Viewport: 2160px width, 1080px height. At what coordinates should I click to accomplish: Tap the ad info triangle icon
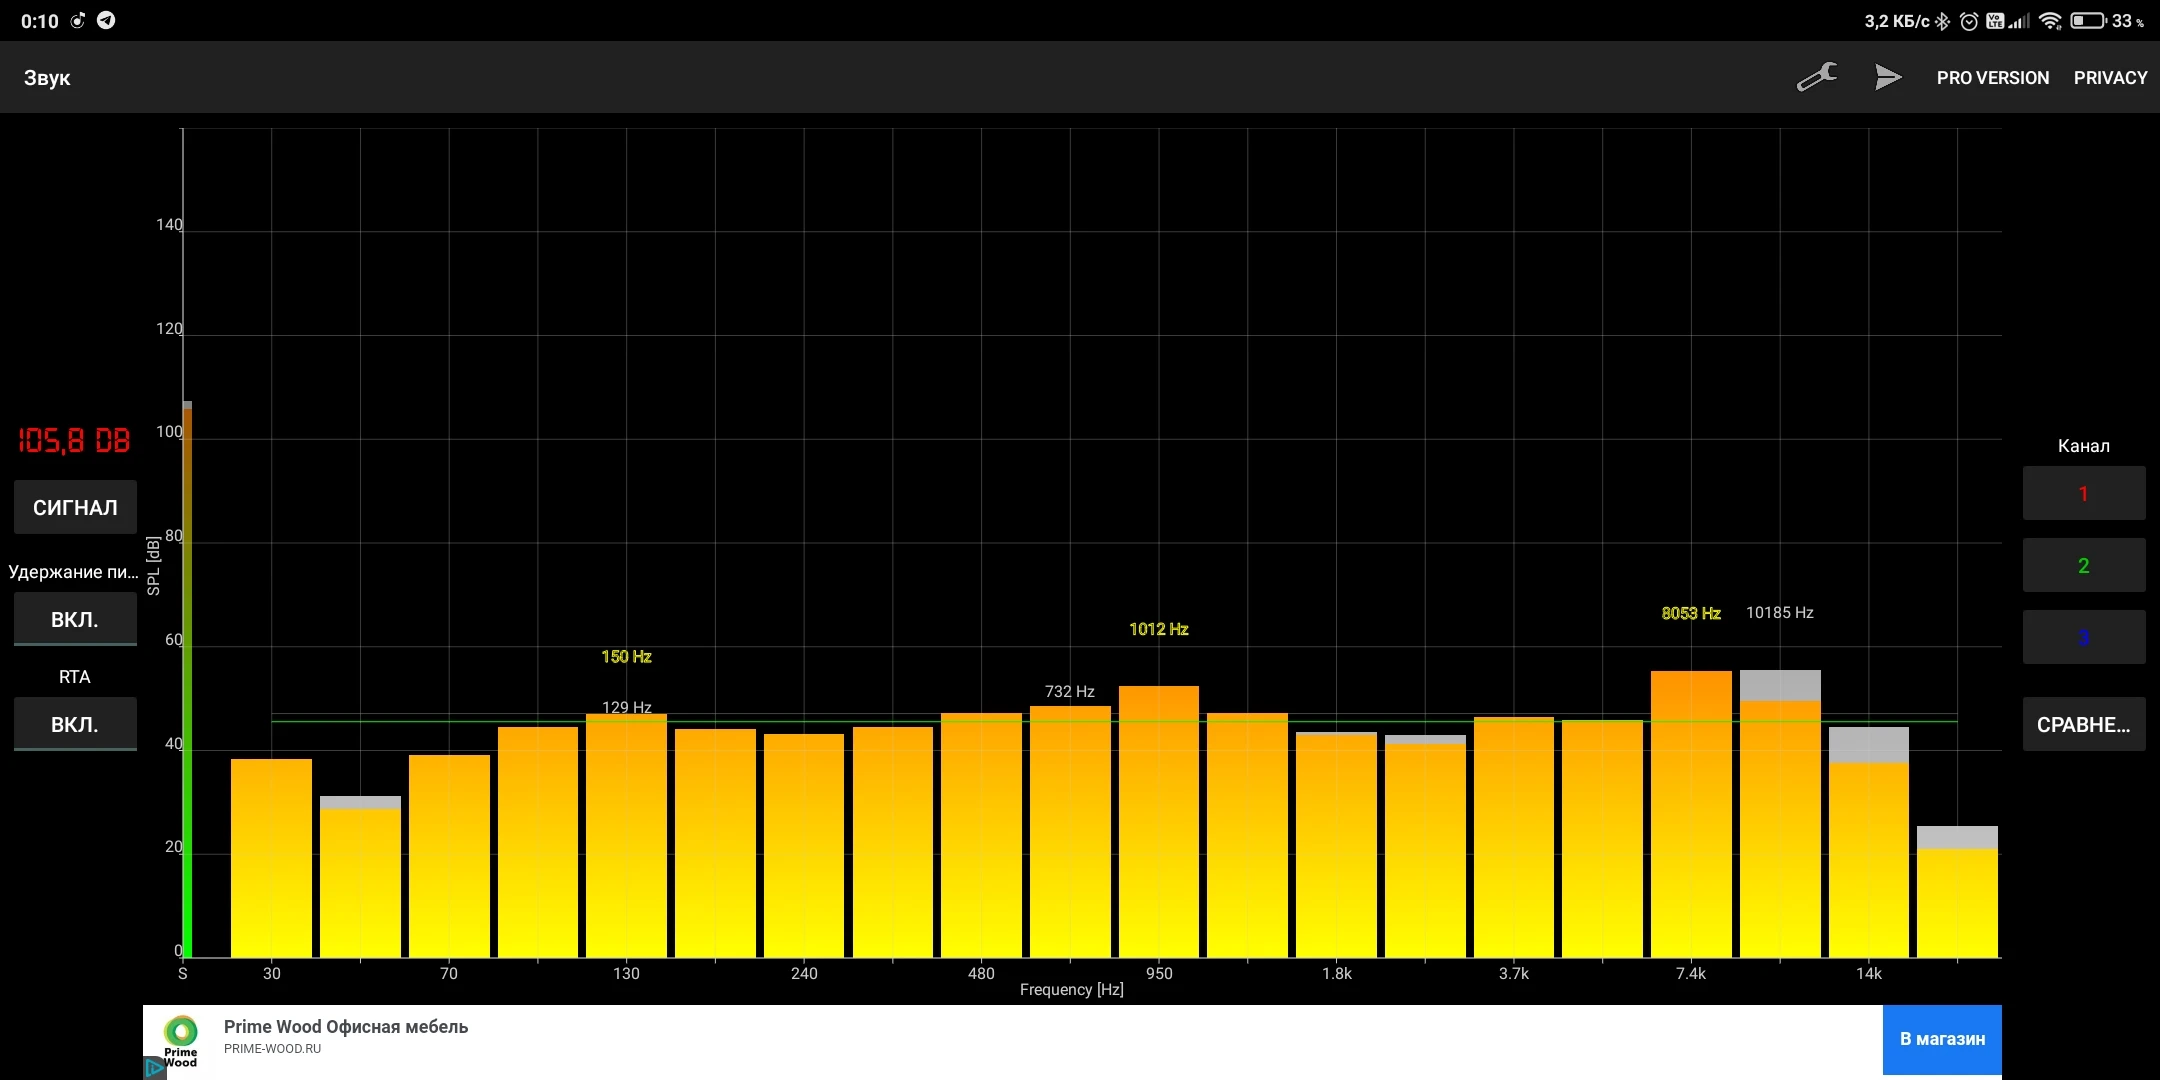pyautogui.click(x=154, y=1068)
